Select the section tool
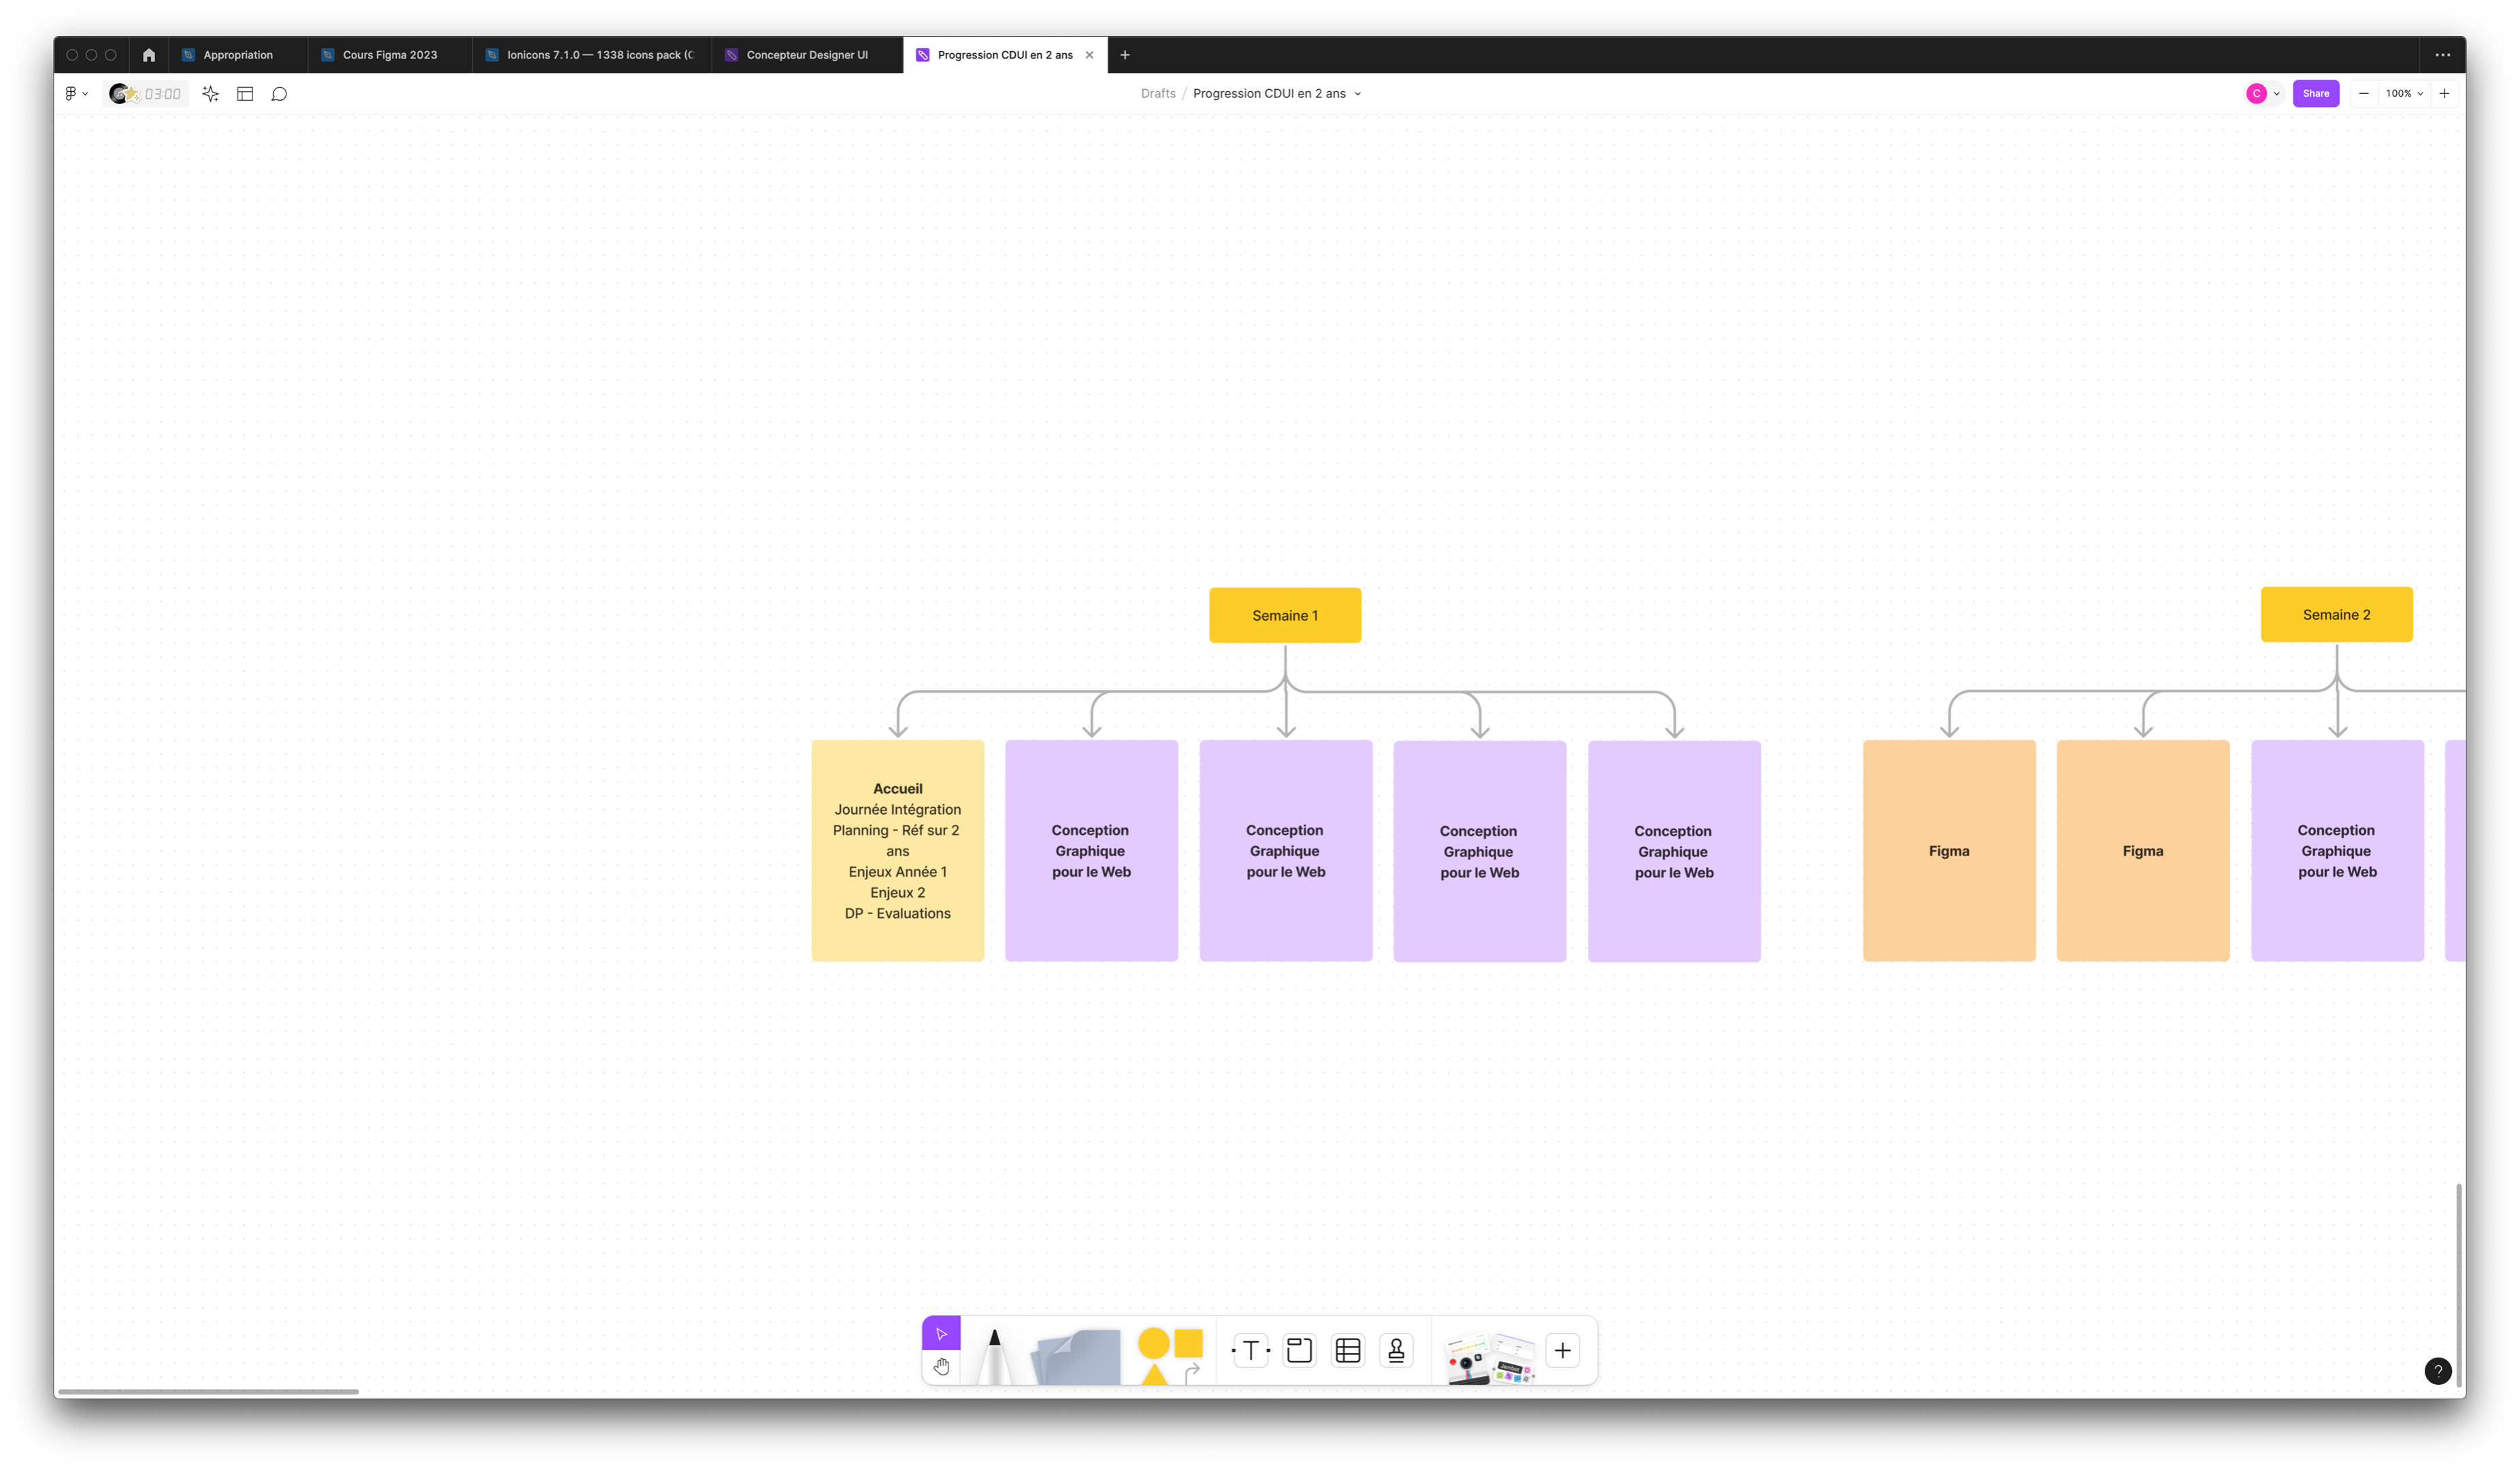2520x1470 pixels. (x=1299, y=1351)
